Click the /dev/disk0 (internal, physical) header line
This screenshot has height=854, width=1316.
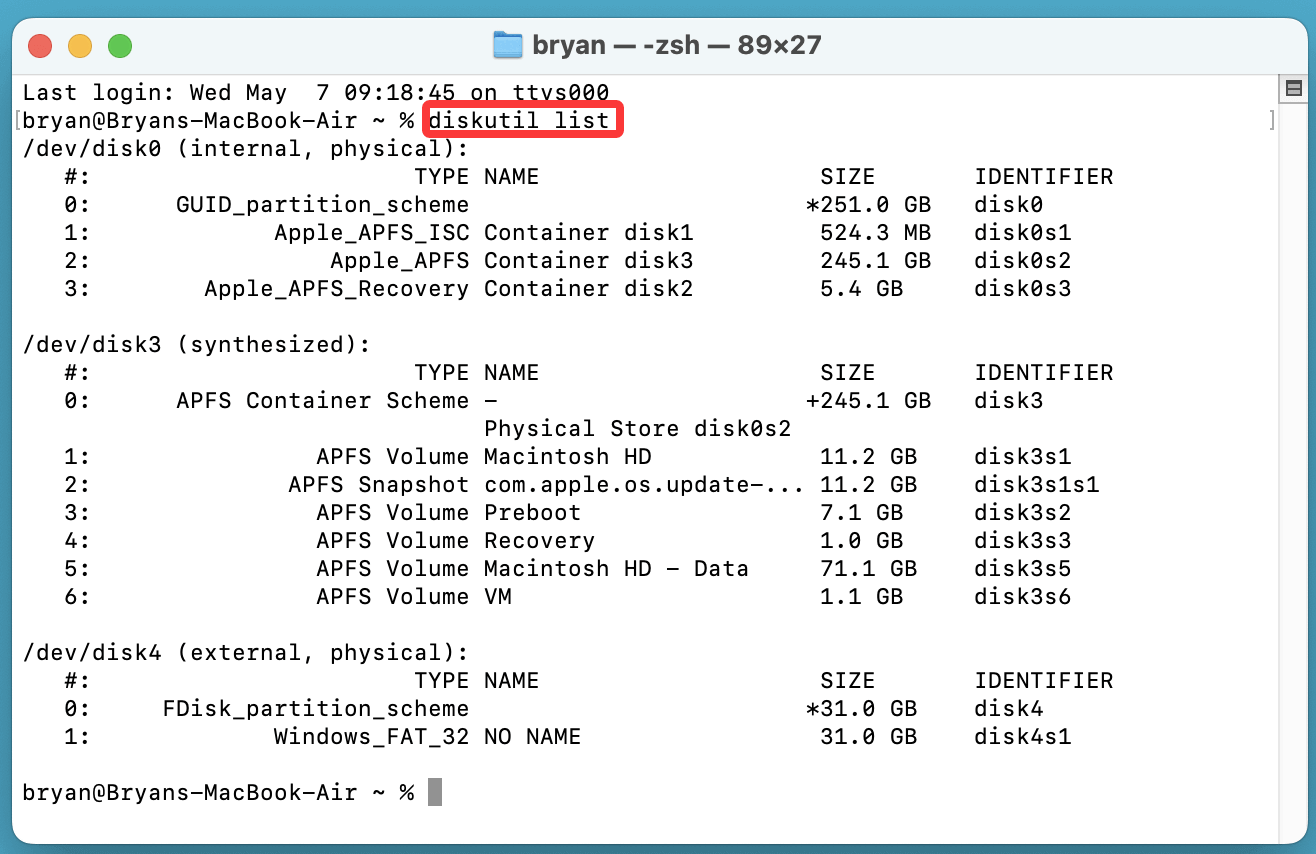pos(245,149)
